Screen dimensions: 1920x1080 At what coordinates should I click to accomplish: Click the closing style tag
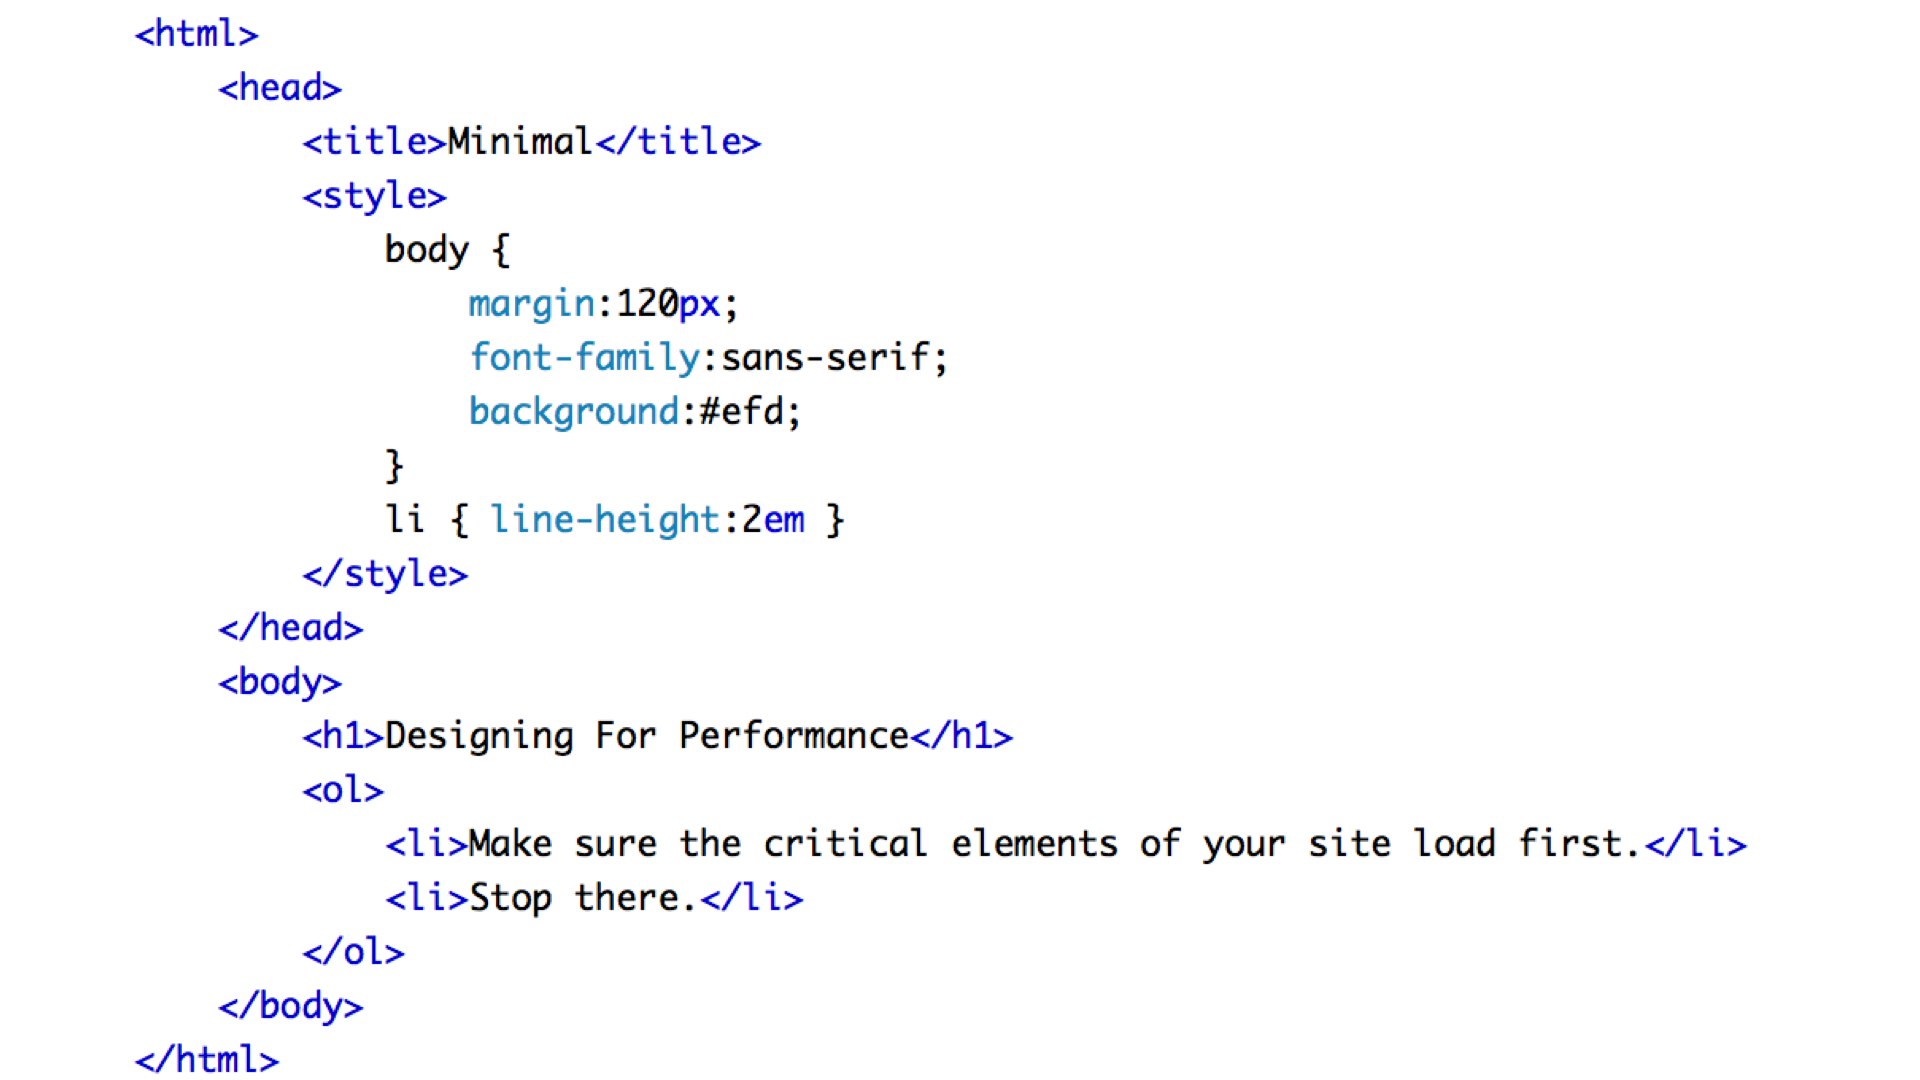(385, 574)
